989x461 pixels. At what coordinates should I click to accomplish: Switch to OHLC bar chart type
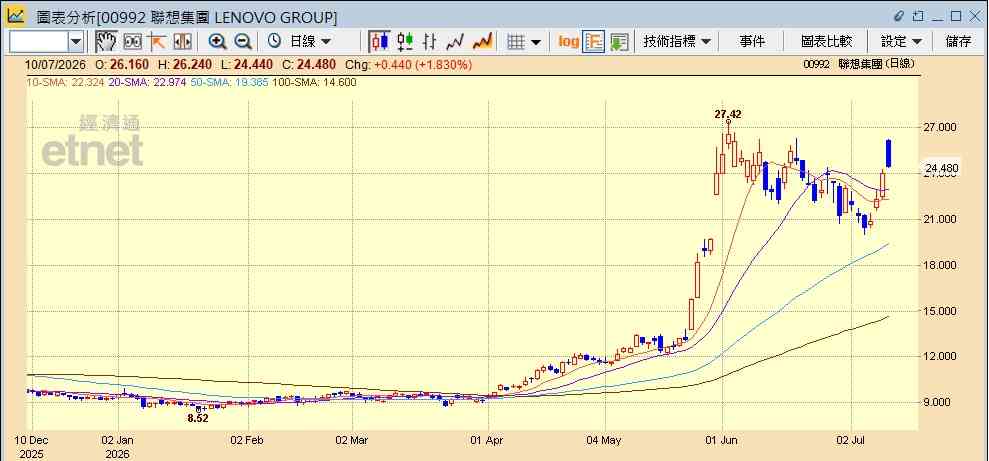click(x=430, y=42)
